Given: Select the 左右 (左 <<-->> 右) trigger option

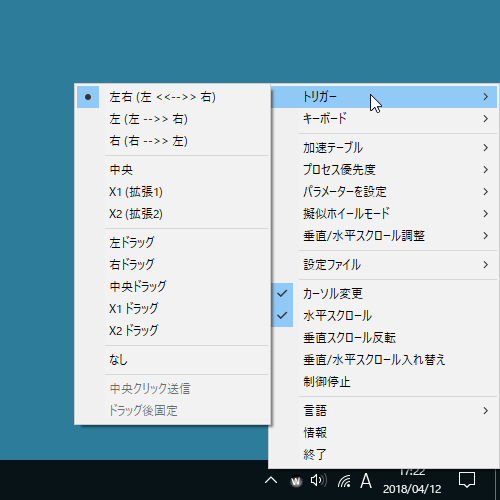Looking at the screenshot, I should pos(172,97).
